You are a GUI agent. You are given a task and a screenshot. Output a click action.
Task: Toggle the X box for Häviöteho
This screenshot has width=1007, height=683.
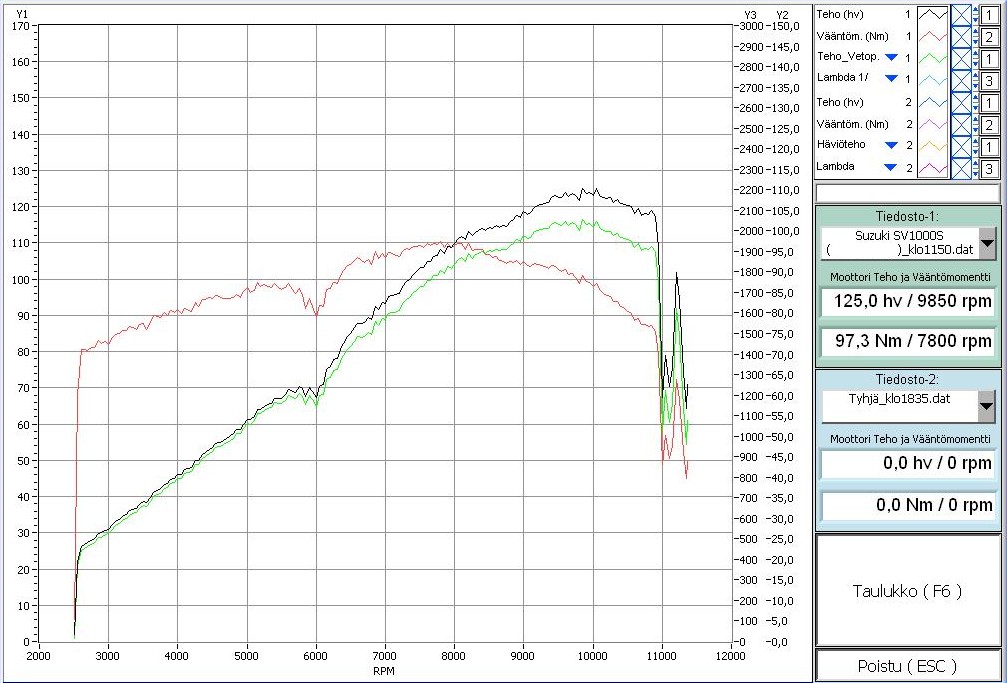coord(961,146)
